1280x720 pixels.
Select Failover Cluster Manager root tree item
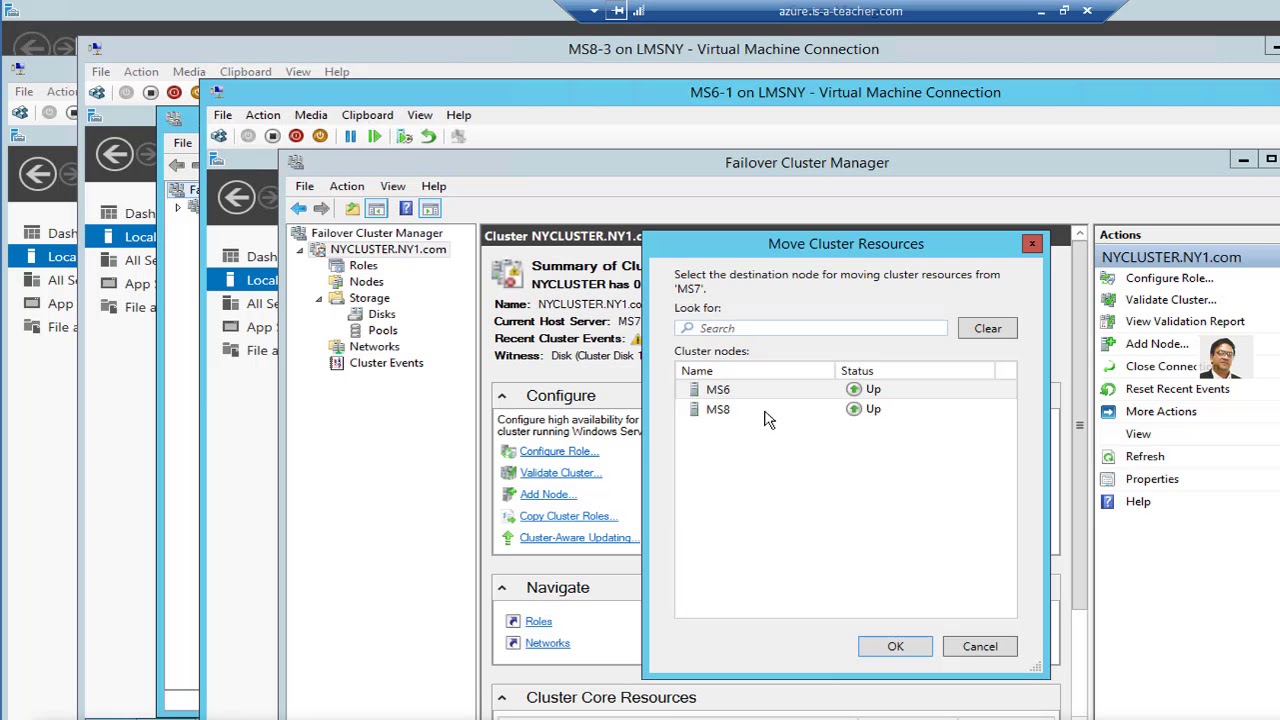click(x=377, y=233)
